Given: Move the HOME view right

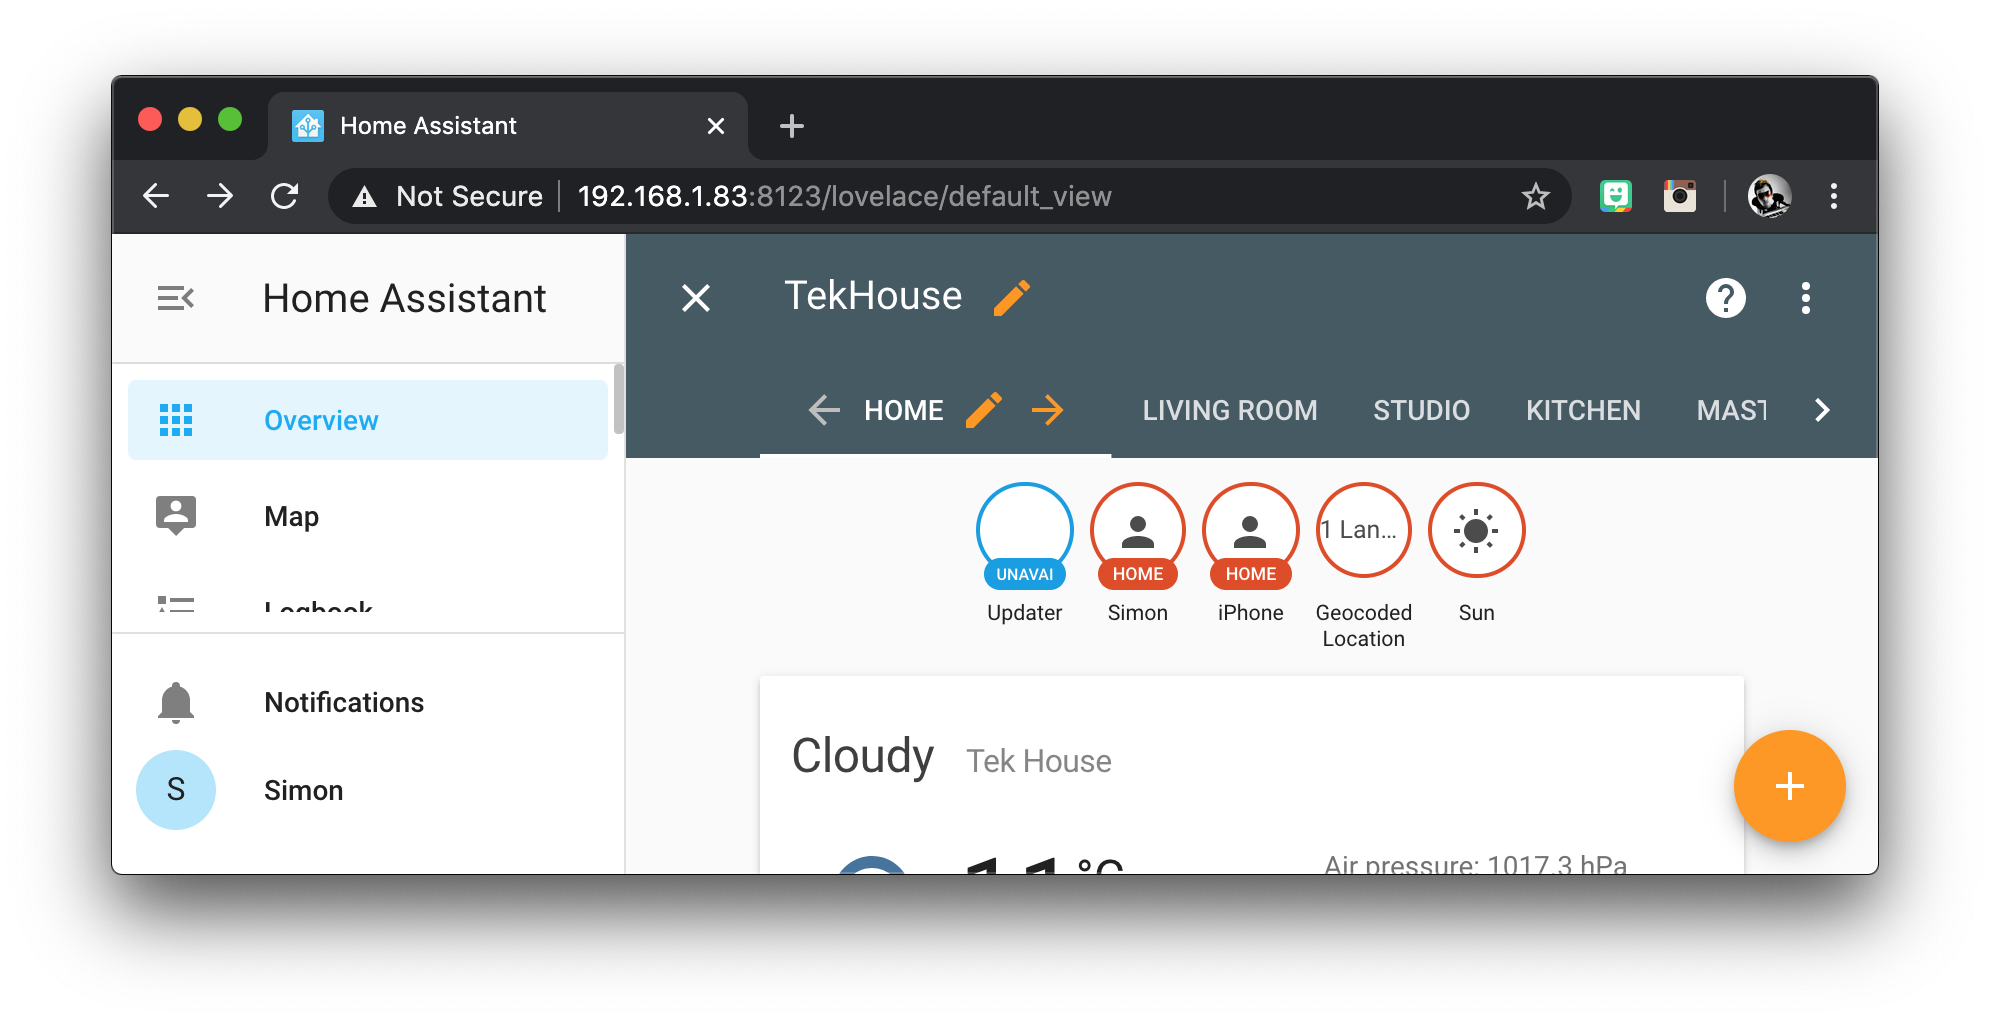Looking at the screenshot, I should click(1048, 410).
